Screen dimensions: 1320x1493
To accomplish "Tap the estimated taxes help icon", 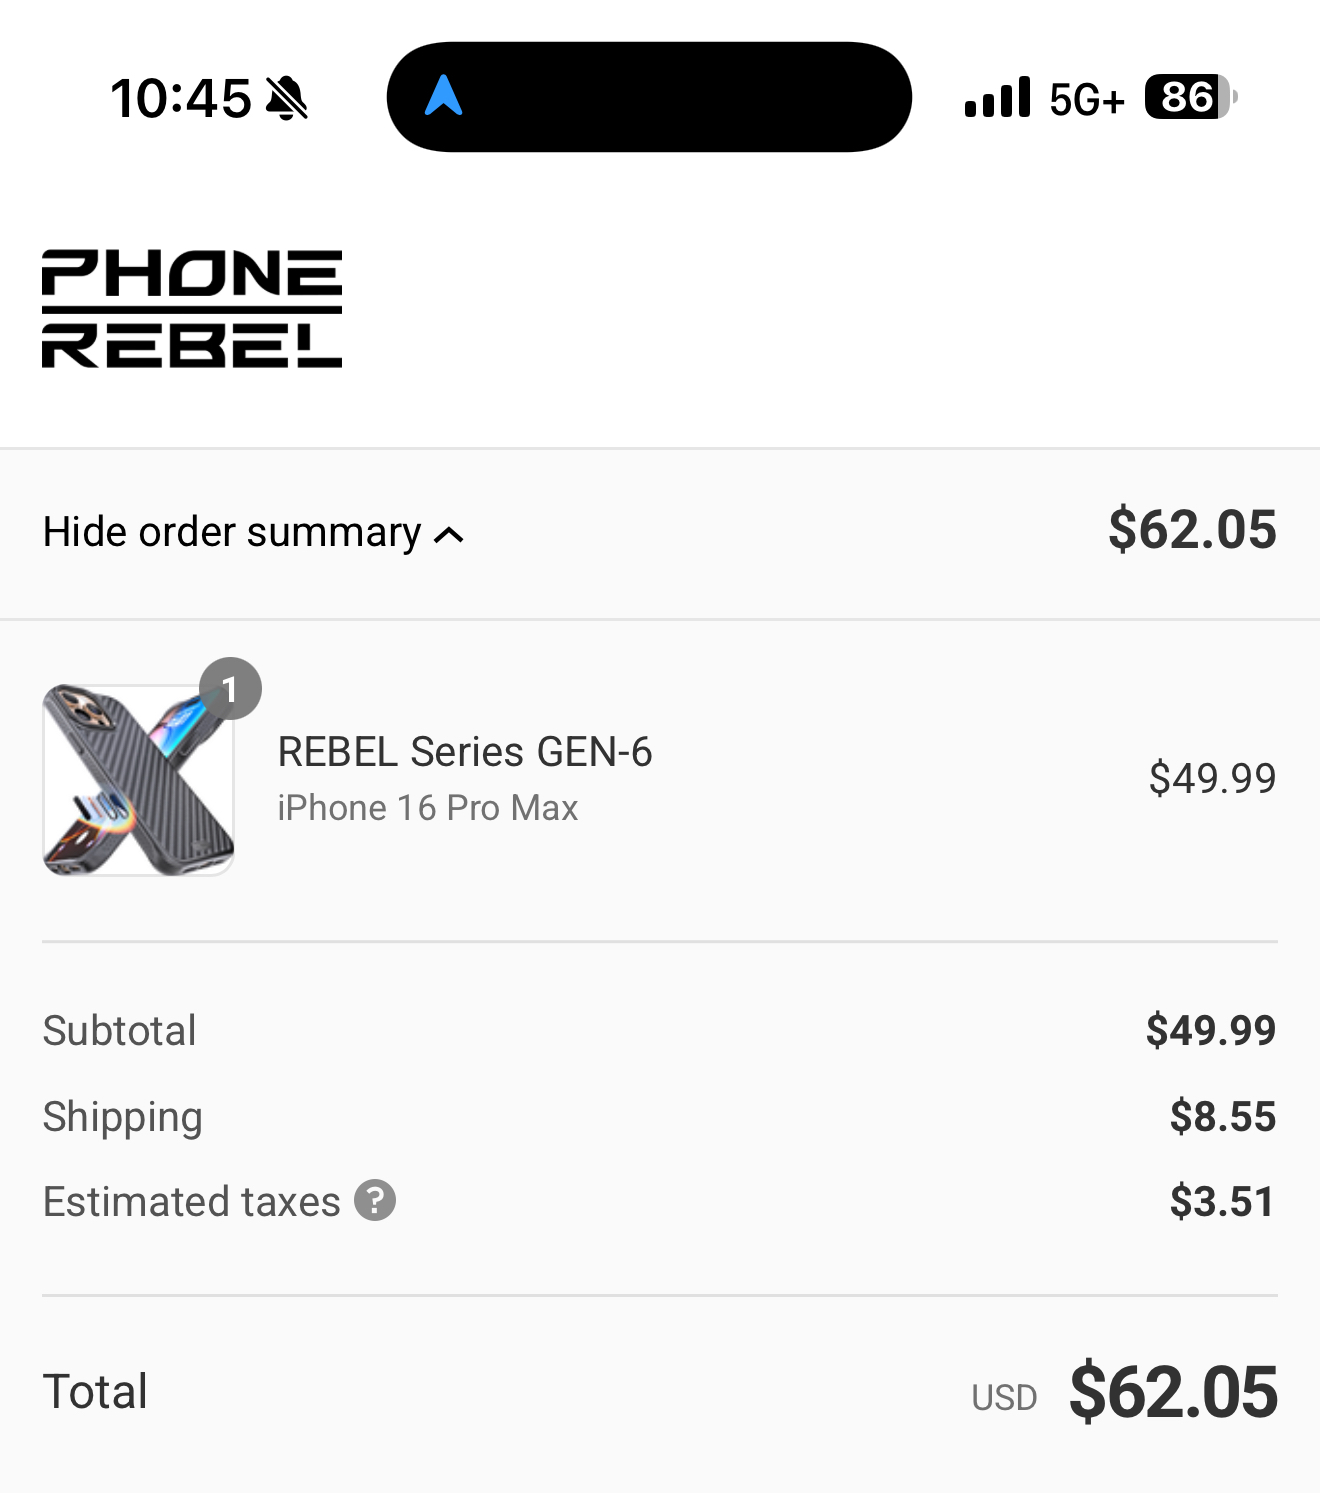I will pos(376,1200).
